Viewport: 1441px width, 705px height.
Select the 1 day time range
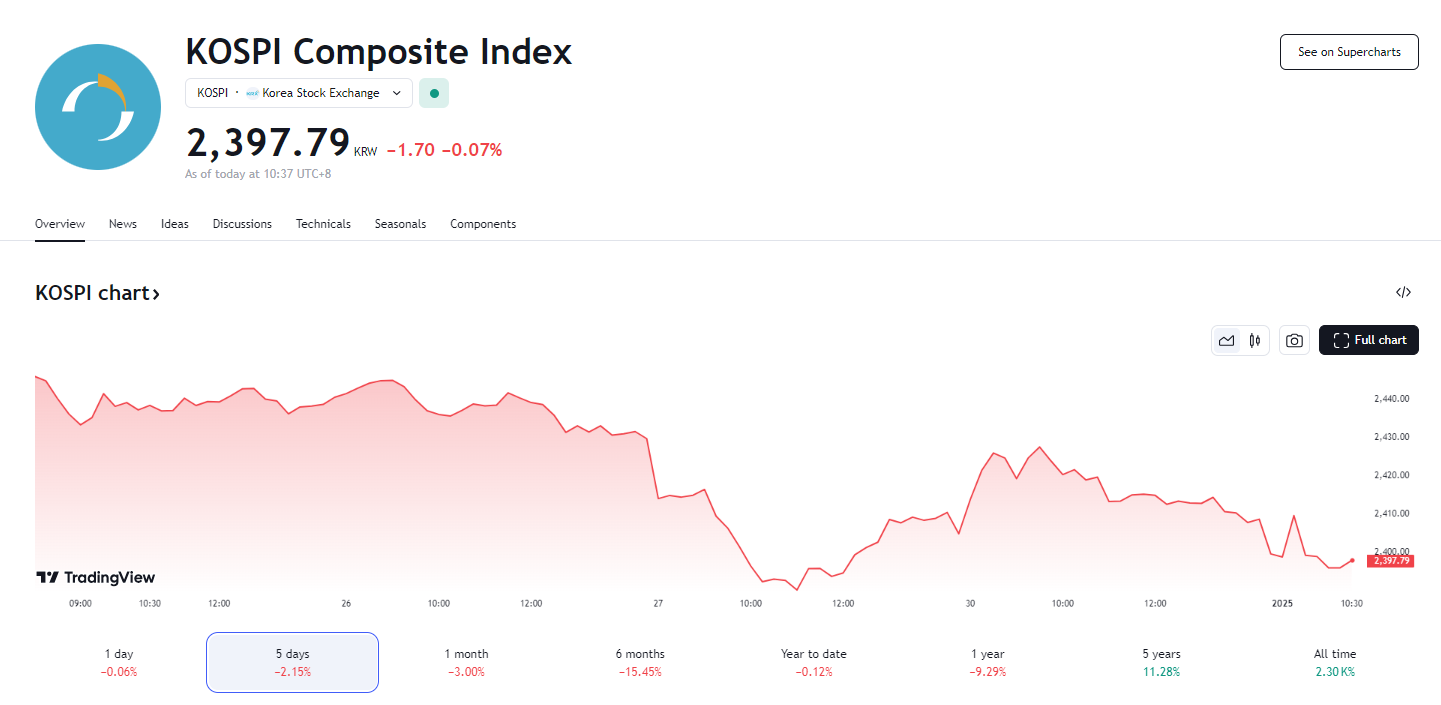119,662
